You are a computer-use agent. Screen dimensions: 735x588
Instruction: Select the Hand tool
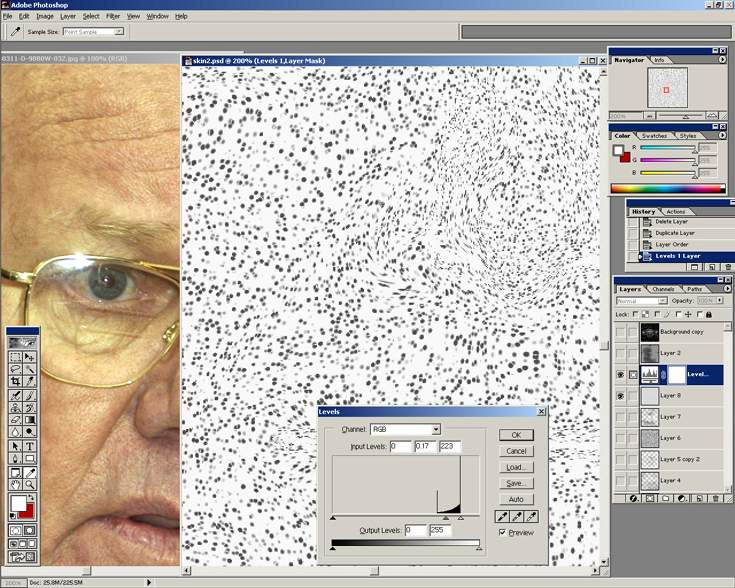pyautogui.click(x=15, y=484)
